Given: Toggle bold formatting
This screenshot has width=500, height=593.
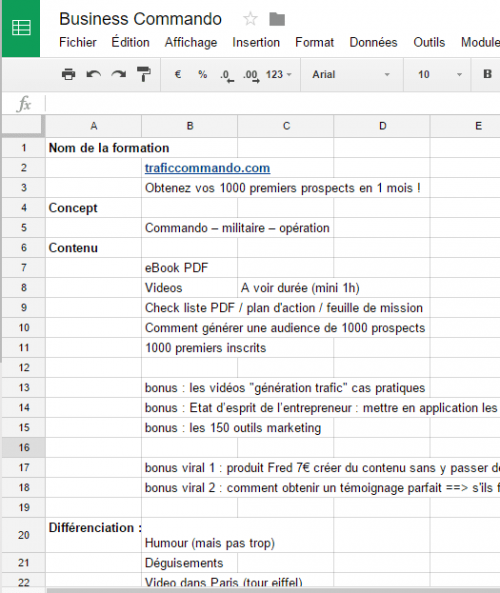Looking at the screenshot, I should coord(488,74).
